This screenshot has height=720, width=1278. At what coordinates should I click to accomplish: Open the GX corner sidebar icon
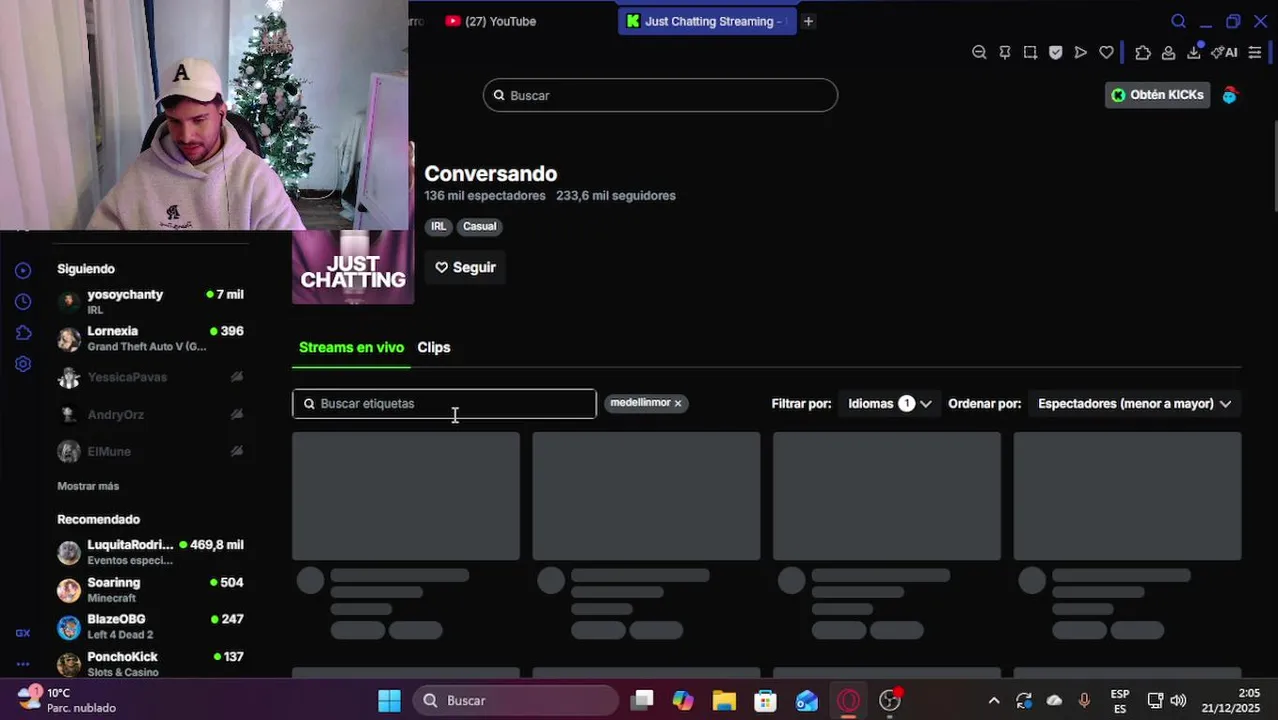pyautogui.click(x=23, y=633)
